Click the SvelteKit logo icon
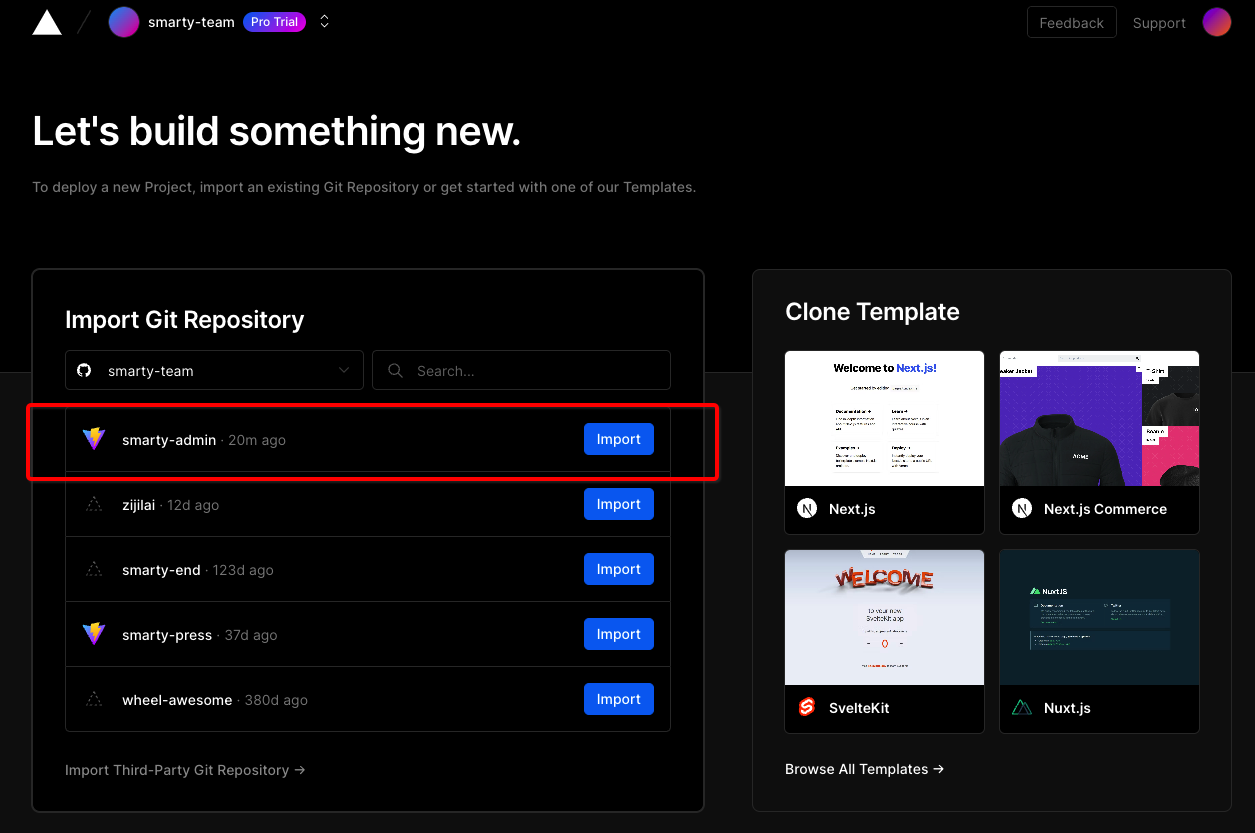Viewport: 1255px width, 833px height. coord(807,708)
